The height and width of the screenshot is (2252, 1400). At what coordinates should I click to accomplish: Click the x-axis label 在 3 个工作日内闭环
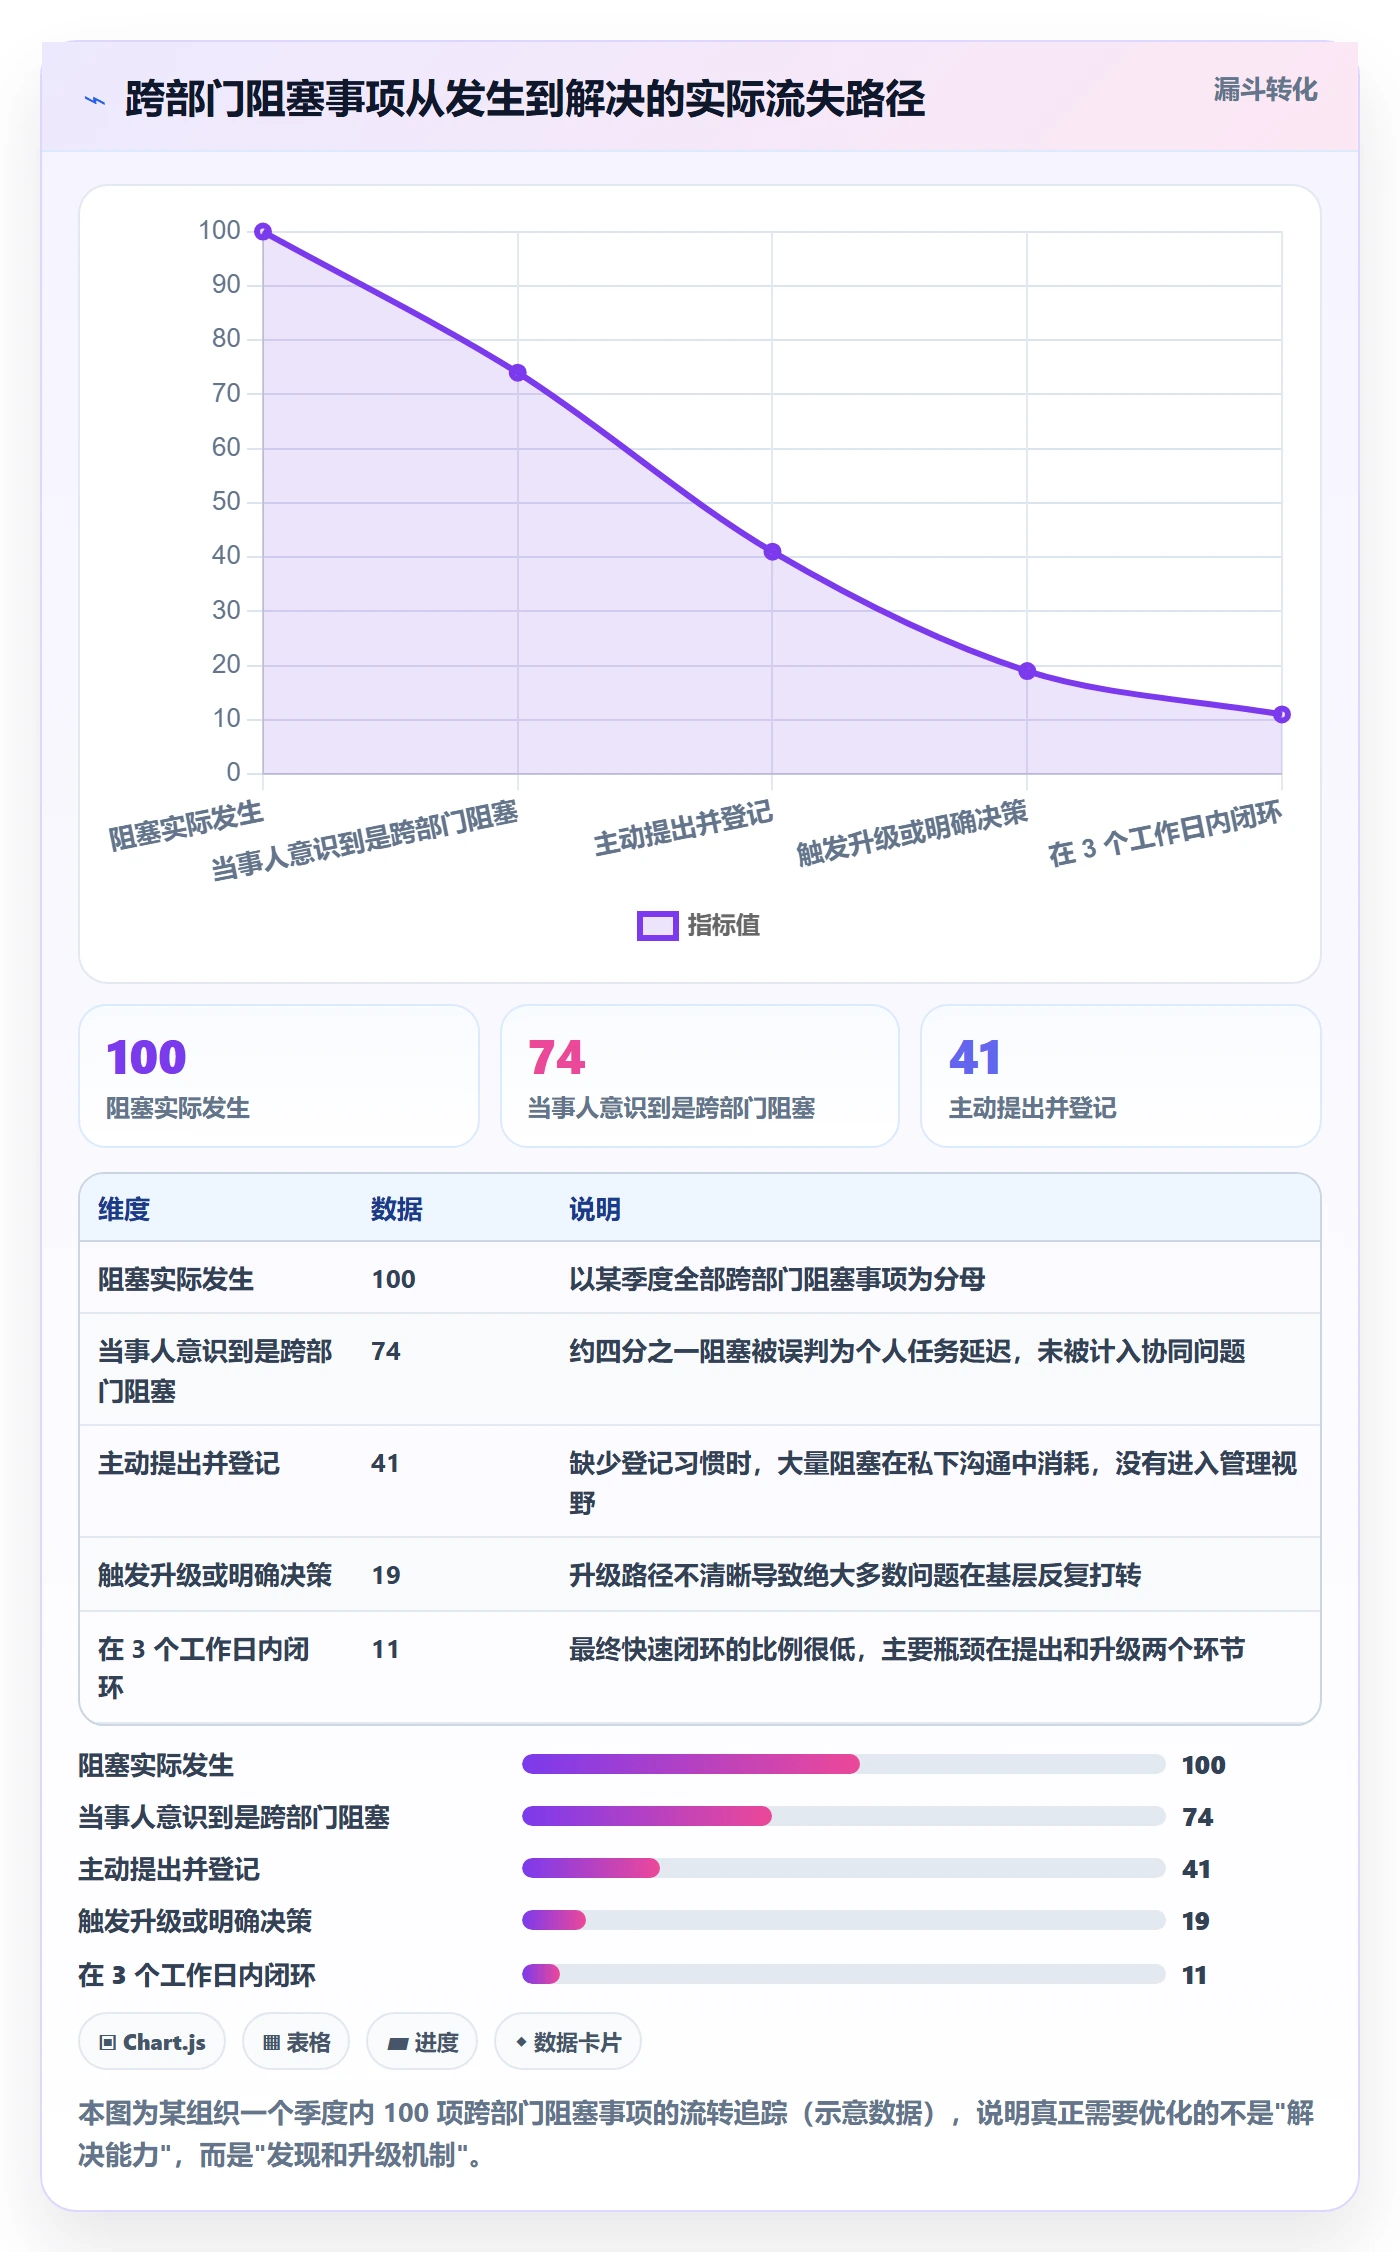click(x=1165, y=834)
